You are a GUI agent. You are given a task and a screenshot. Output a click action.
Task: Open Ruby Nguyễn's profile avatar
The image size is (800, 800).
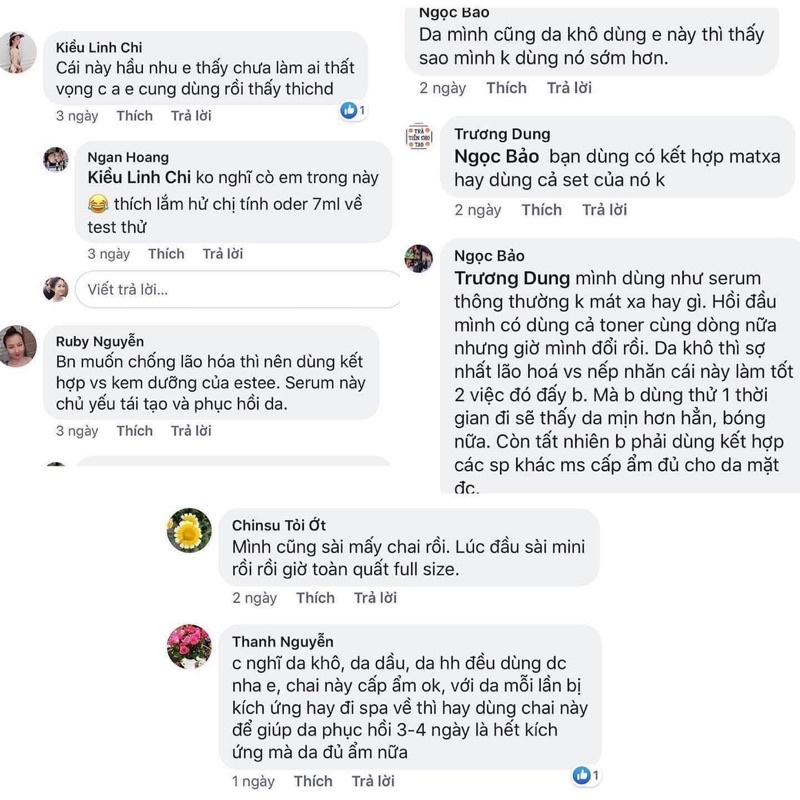(18, 346)
